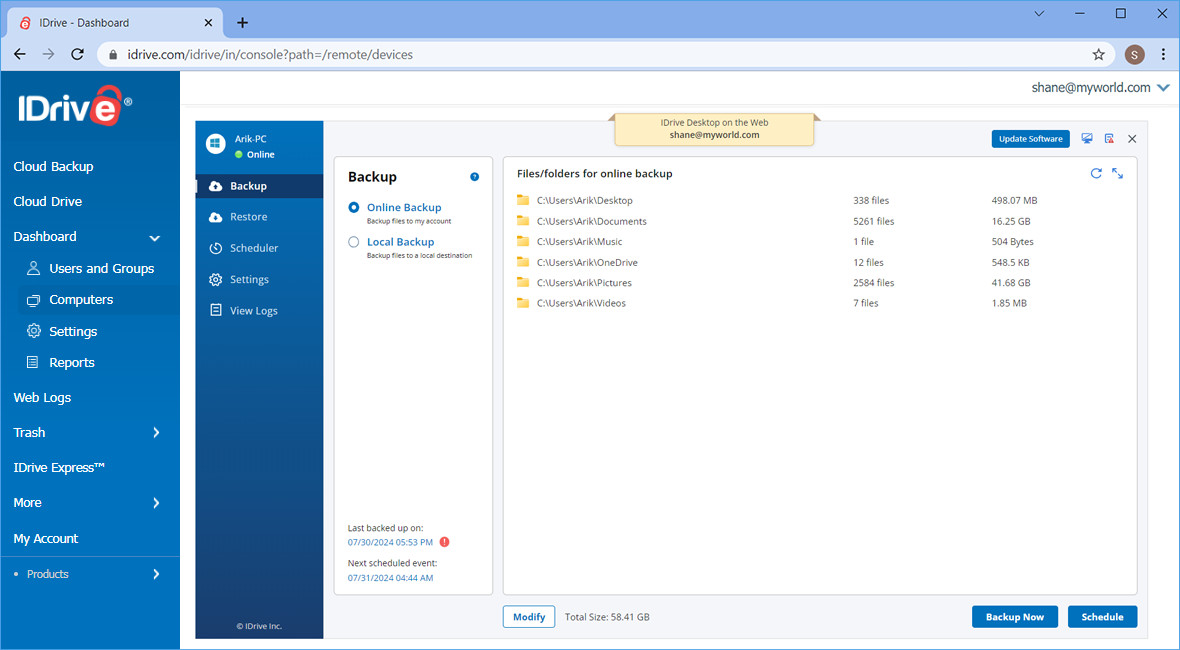Click the Modify button
Viewport: 1180px width, 650px height.
[528, 617]
